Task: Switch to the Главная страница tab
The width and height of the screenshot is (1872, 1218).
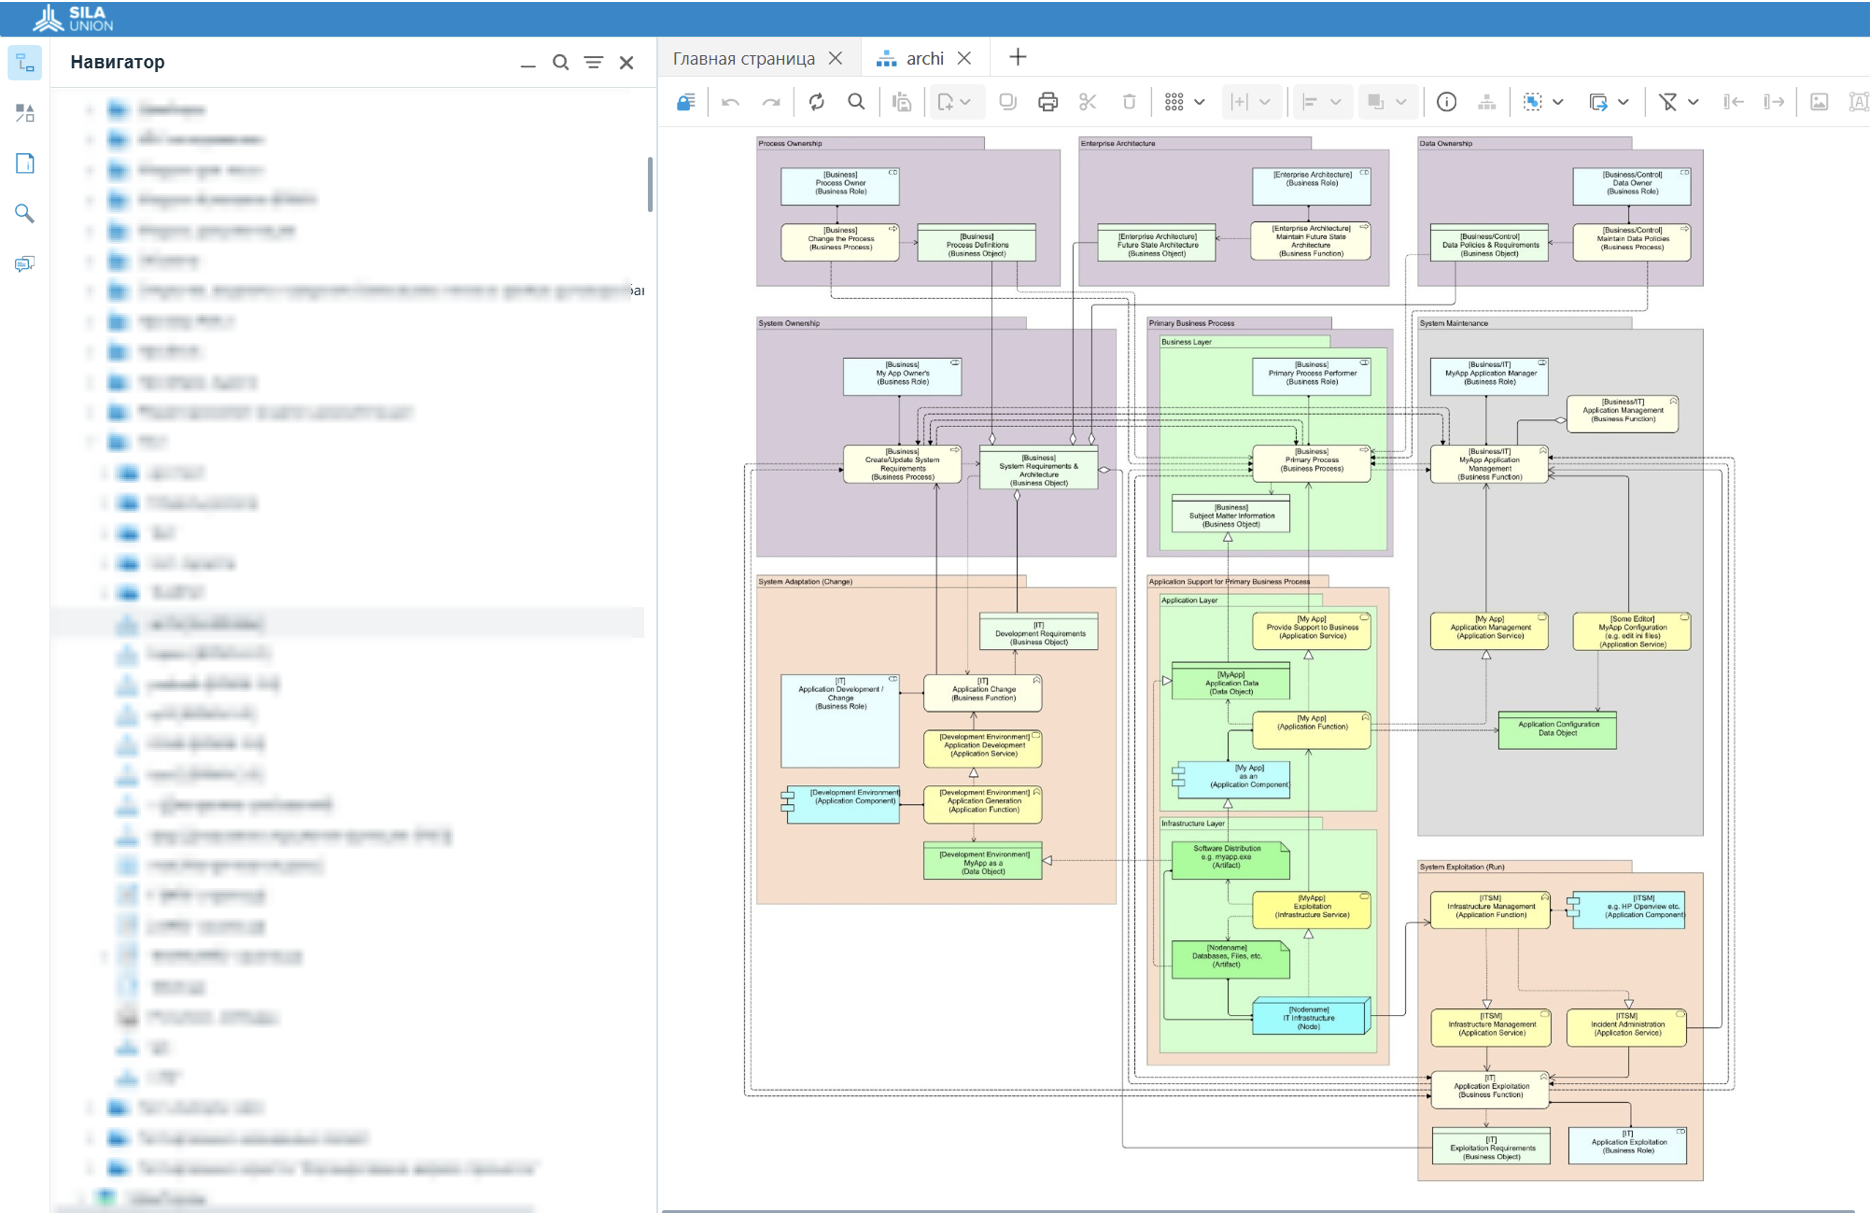Action: (743, 59)
